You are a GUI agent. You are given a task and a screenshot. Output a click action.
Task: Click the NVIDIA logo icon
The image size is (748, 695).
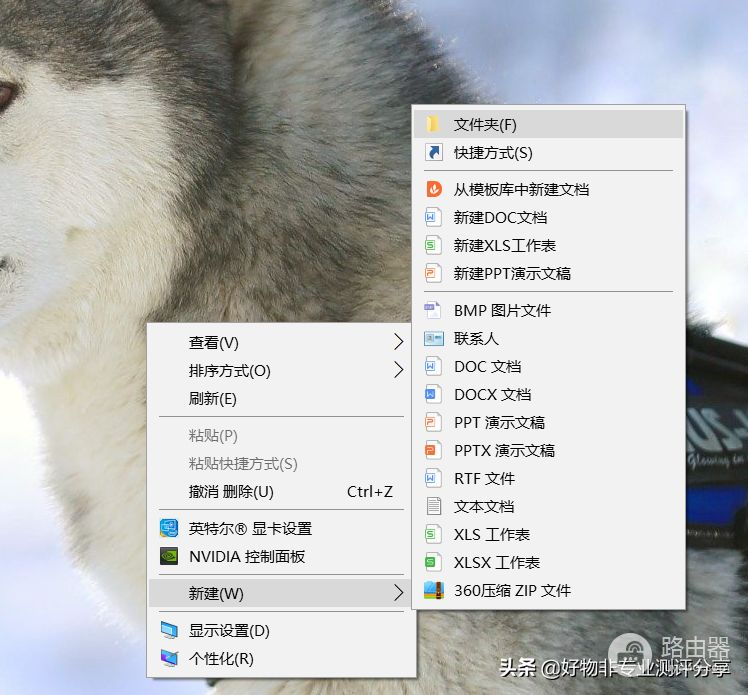pyautogui.click(x=168, y=557)
